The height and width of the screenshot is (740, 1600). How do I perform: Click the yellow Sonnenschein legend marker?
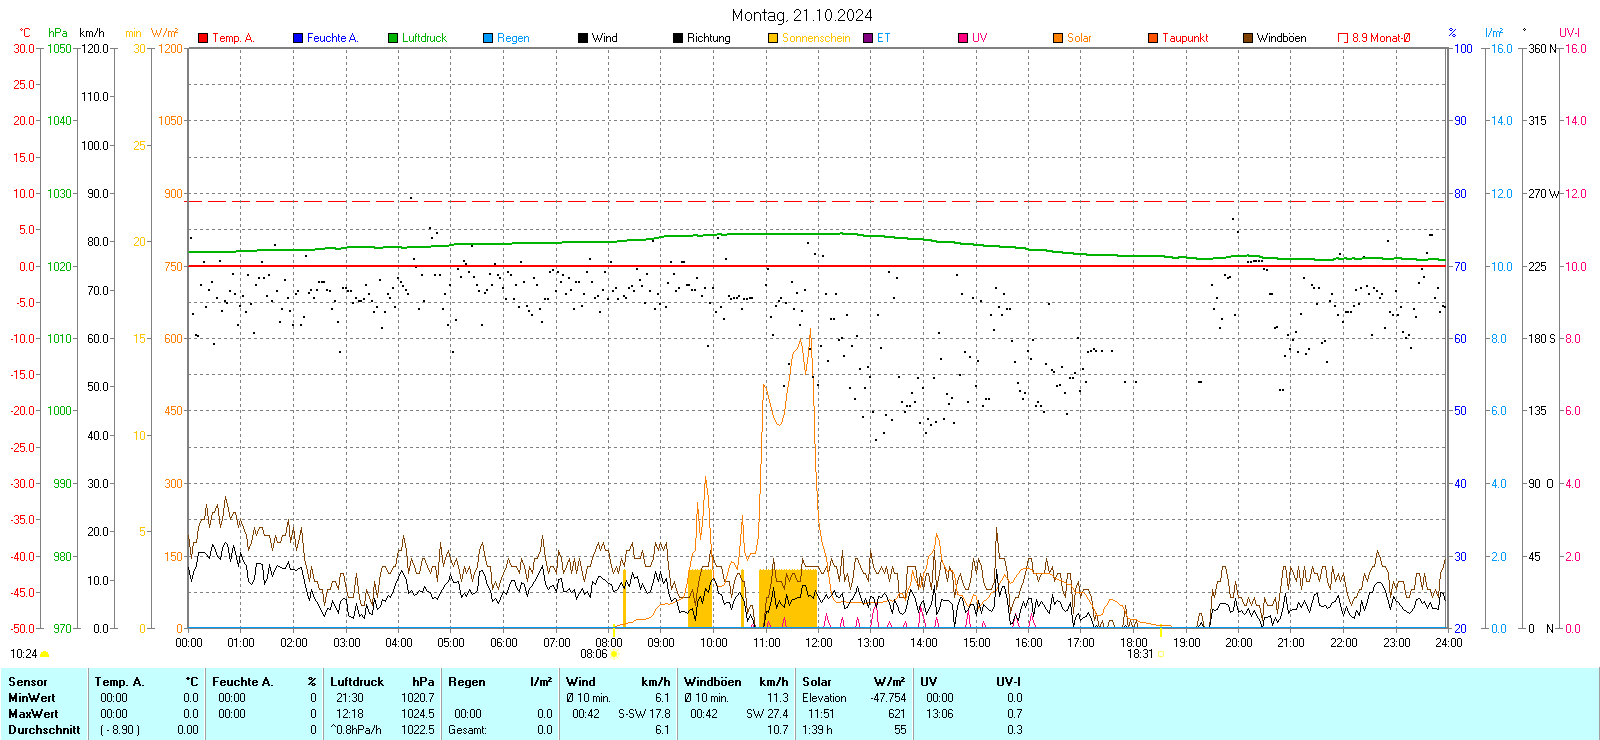tap(773, 38)
